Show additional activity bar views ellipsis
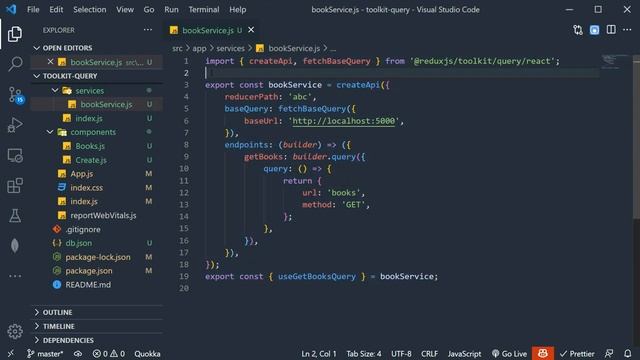This screenshot has height=360, width=640. click(15, 276)
